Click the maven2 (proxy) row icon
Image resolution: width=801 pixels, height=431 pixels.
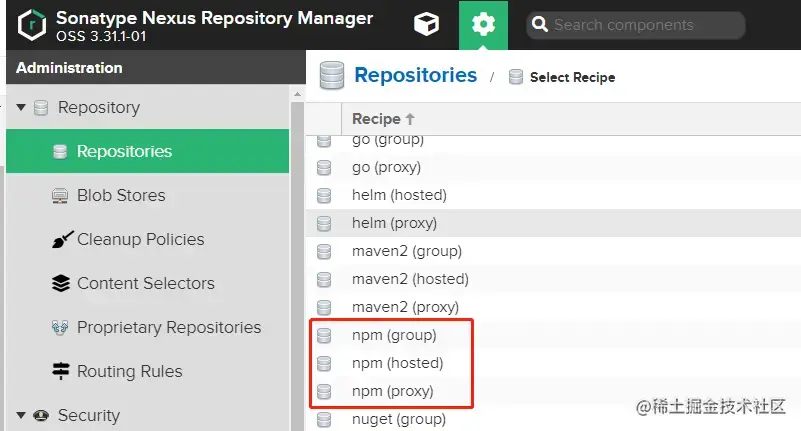click(324, 308)
